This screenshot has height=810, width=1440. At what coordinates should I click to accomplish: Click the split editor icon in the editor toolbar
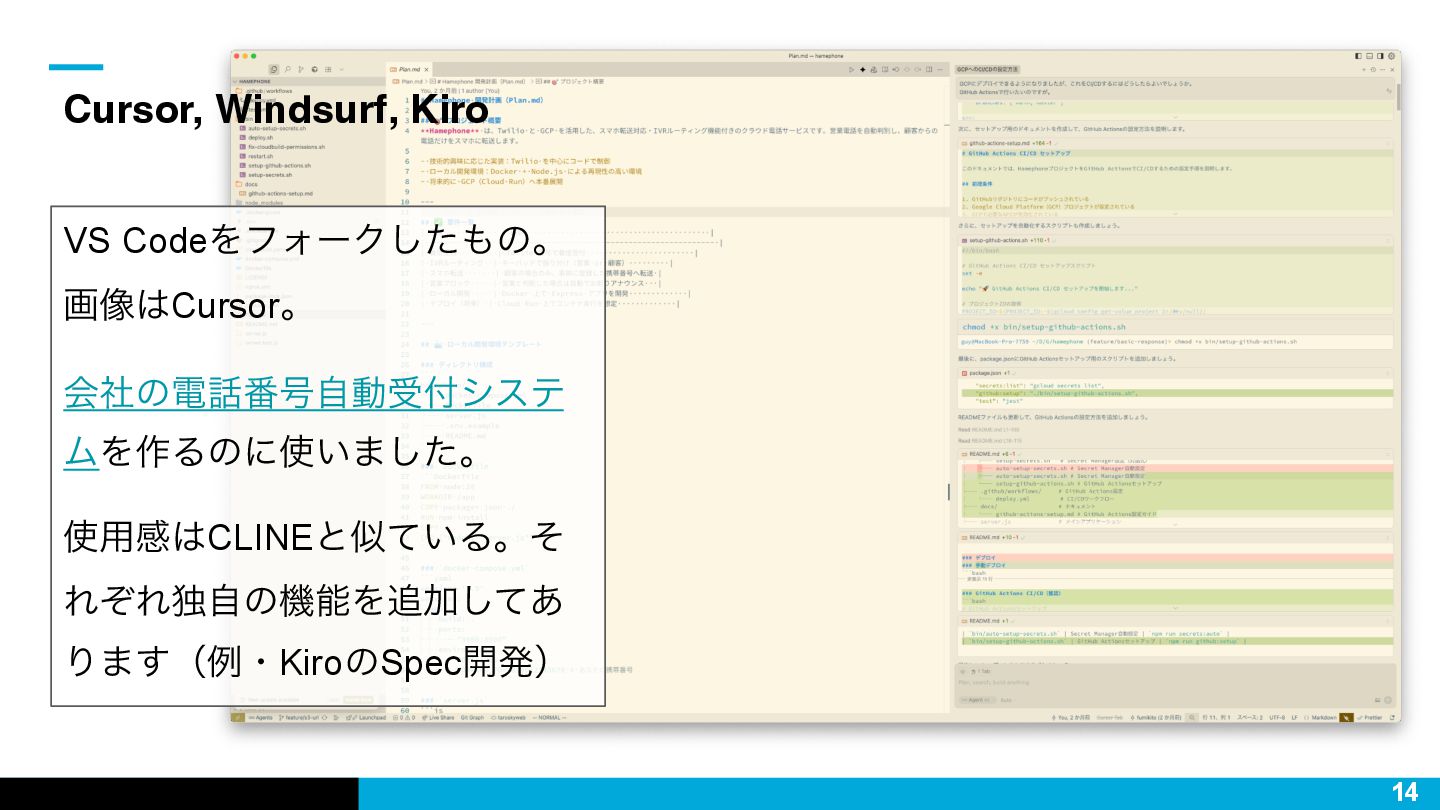pos(929,69)
